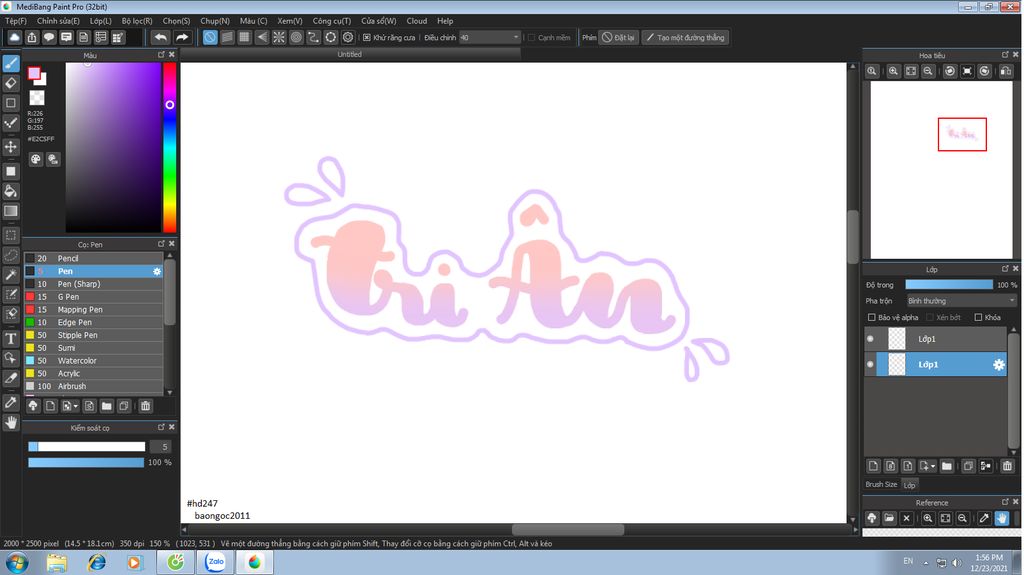
Task: Expand the add-layer dropdown arrow
Action: click(x=933, y=466)
